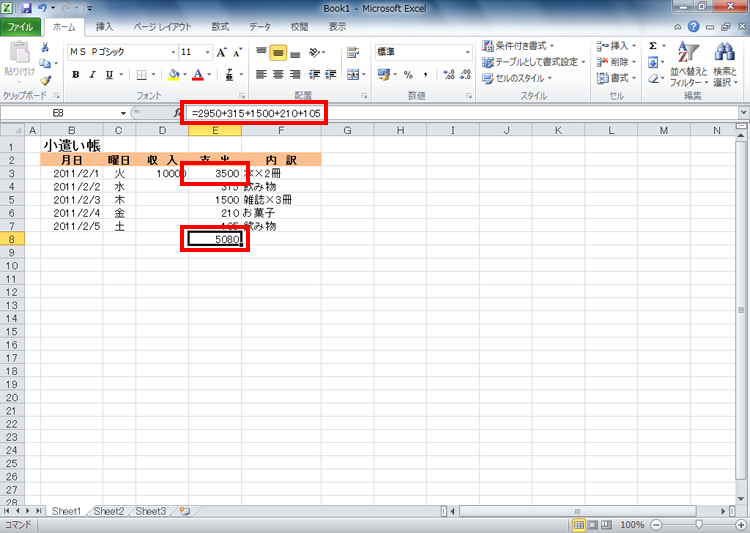Click the Clear eraser icon

[x=653, y=78]
